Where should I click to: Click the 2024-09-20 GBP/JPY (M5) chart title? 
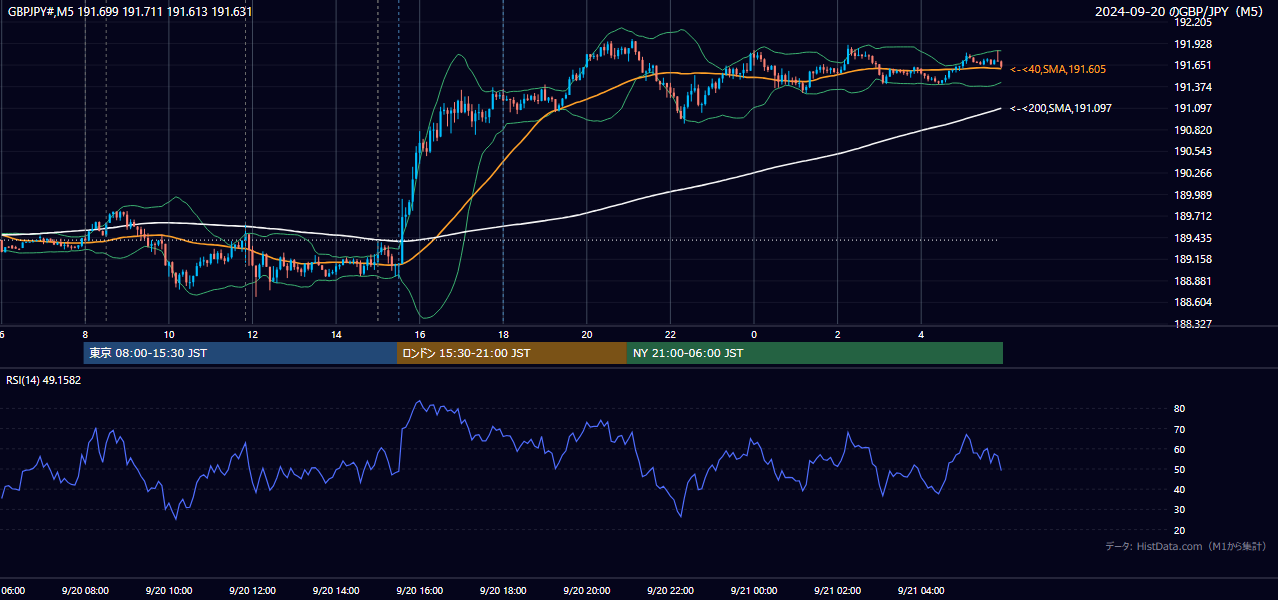coord(1179,11)
